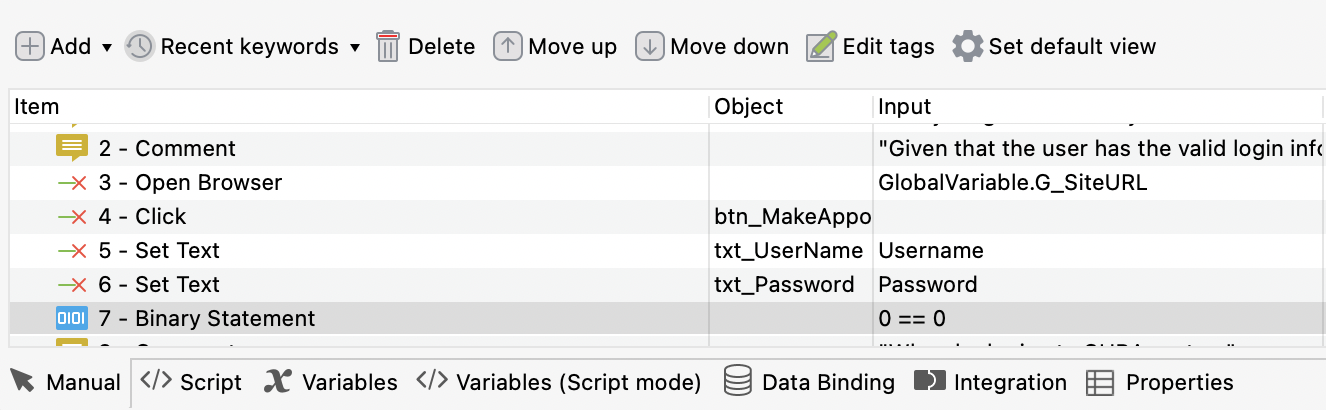
Task: Open the Properties tab
Action: [1160, 382]
